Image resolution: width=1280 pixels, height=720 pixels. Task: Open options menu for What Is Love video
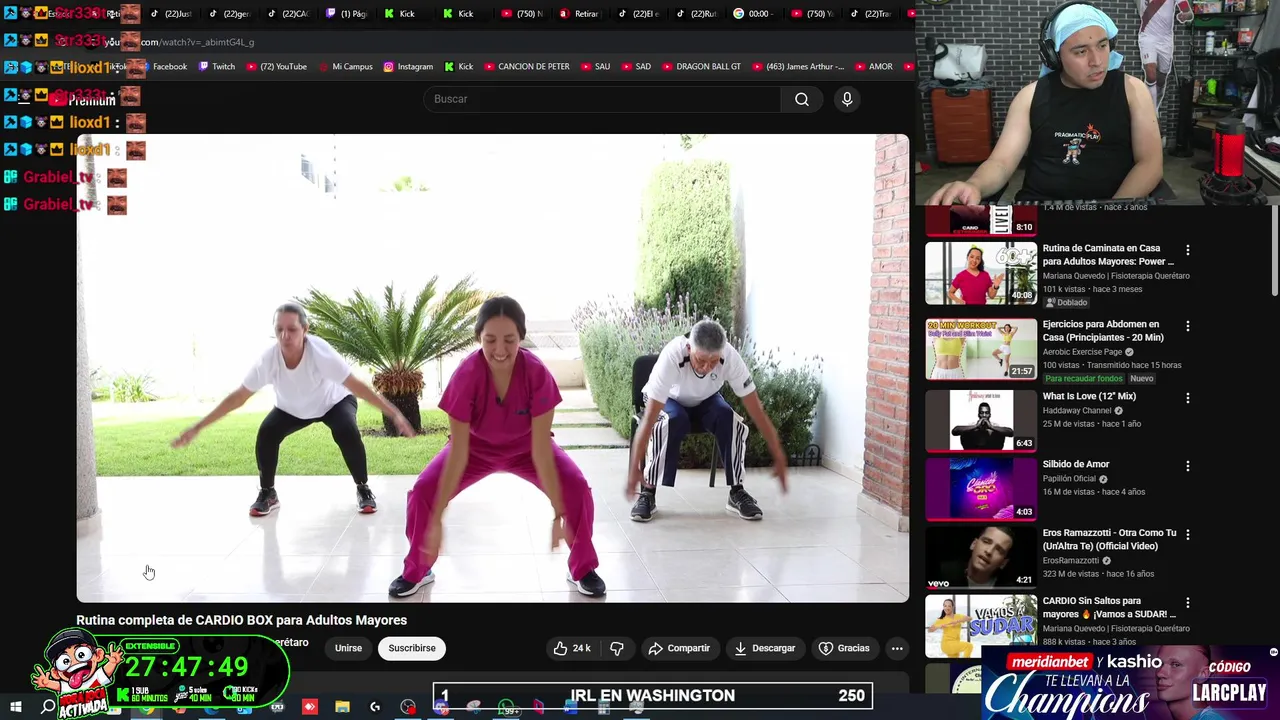tap(1188, 398)
